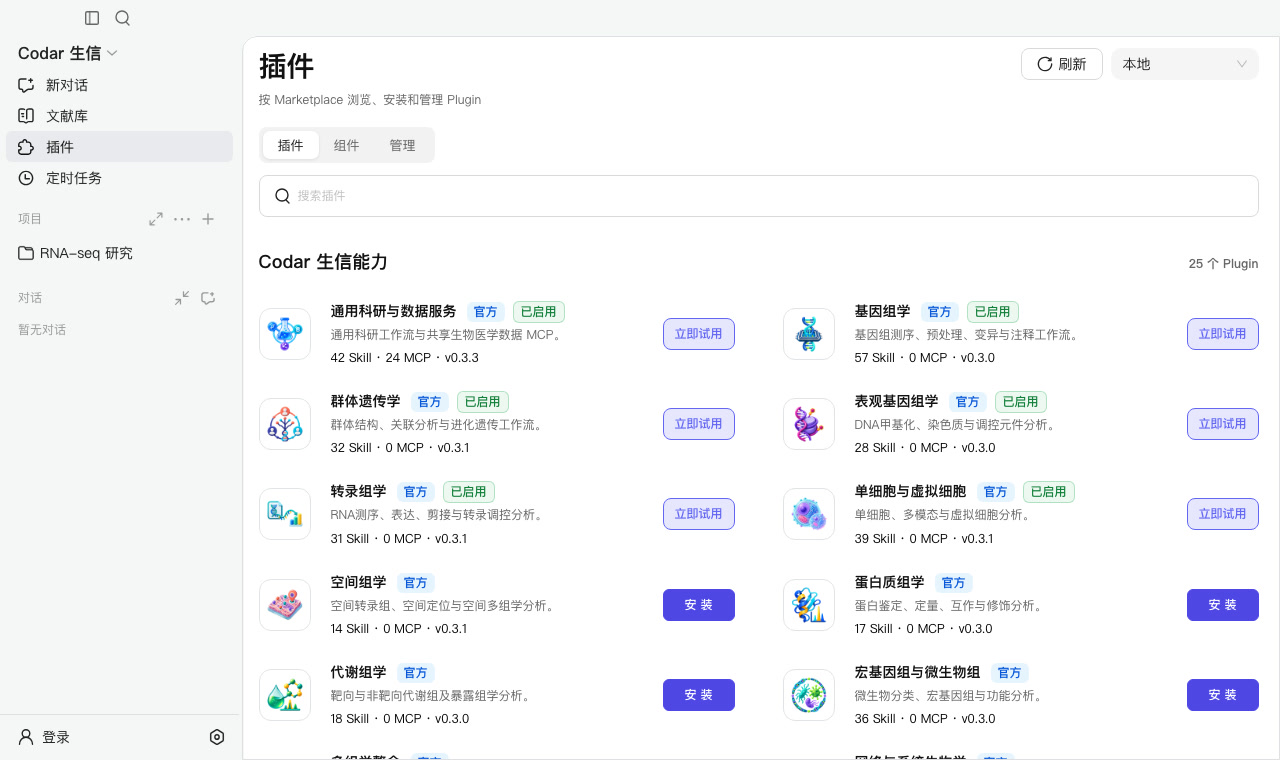1280x760 pixels.
Task: Install the 宏基因组与微生物组 plugin
Action: [x=1223, y=695]
